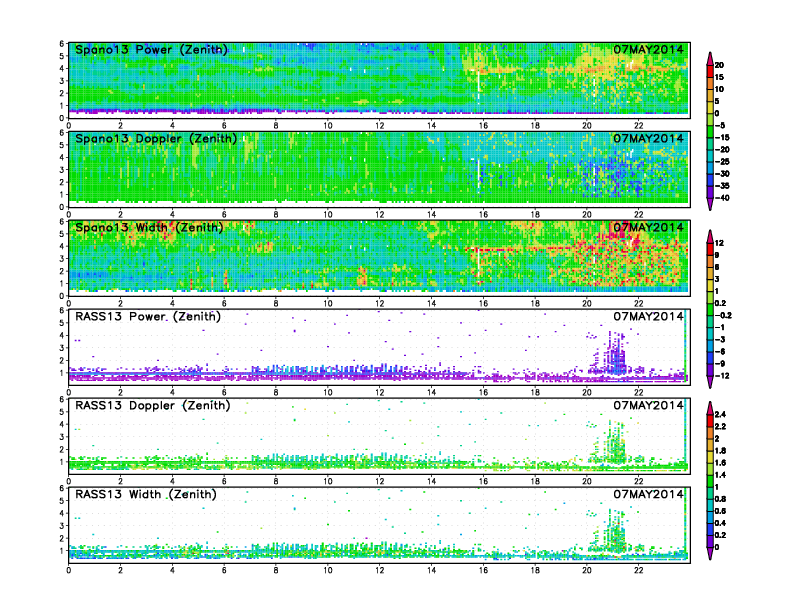
Task: Click the '-0.2' label on middle colorbar
Action: [723, 316]
